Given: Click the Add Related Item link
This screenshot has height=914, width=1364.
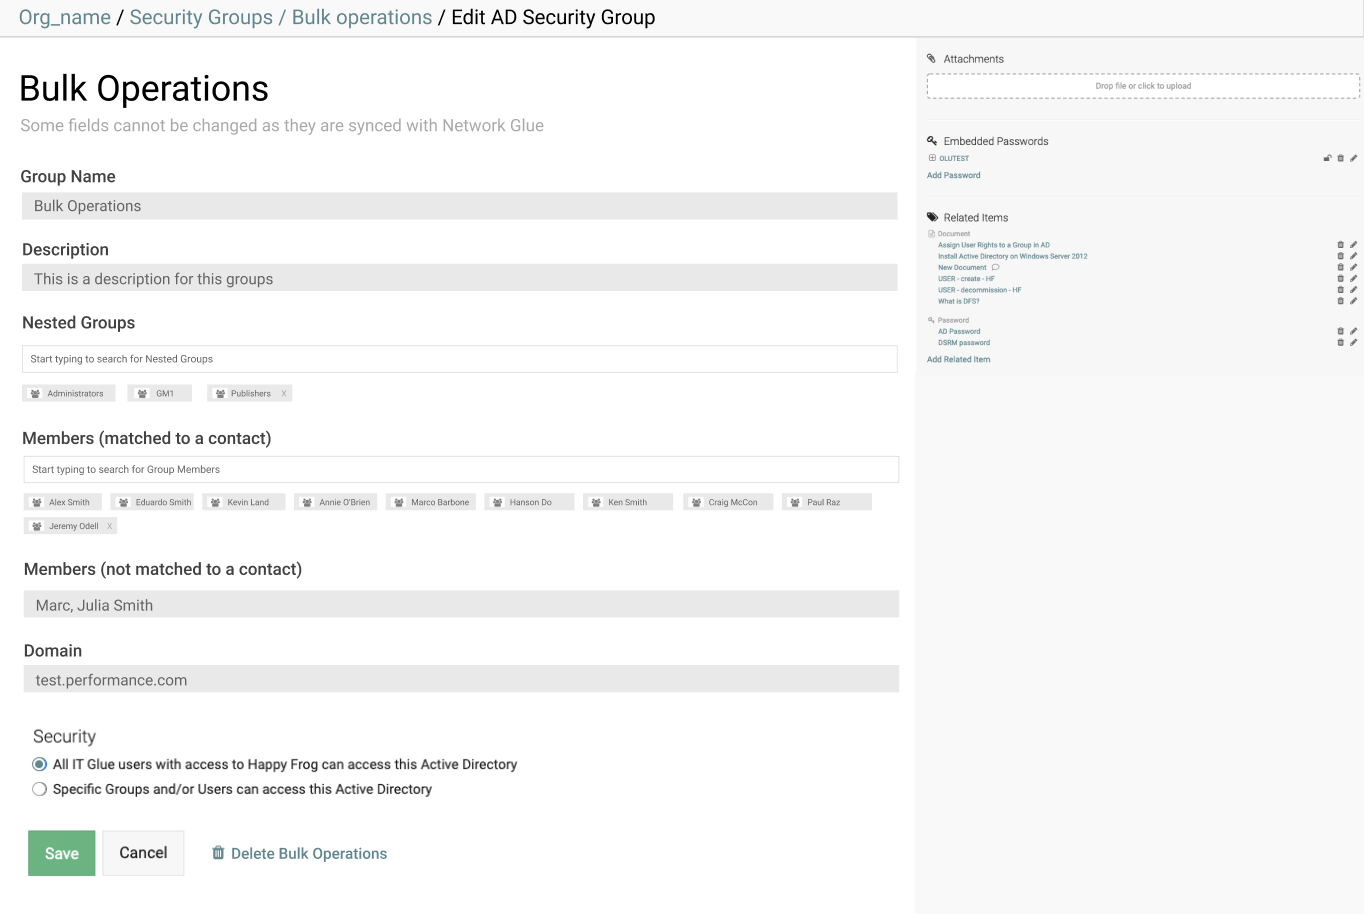Looking at the screenshot, I should pyautogui.click(x=958, y=359).
